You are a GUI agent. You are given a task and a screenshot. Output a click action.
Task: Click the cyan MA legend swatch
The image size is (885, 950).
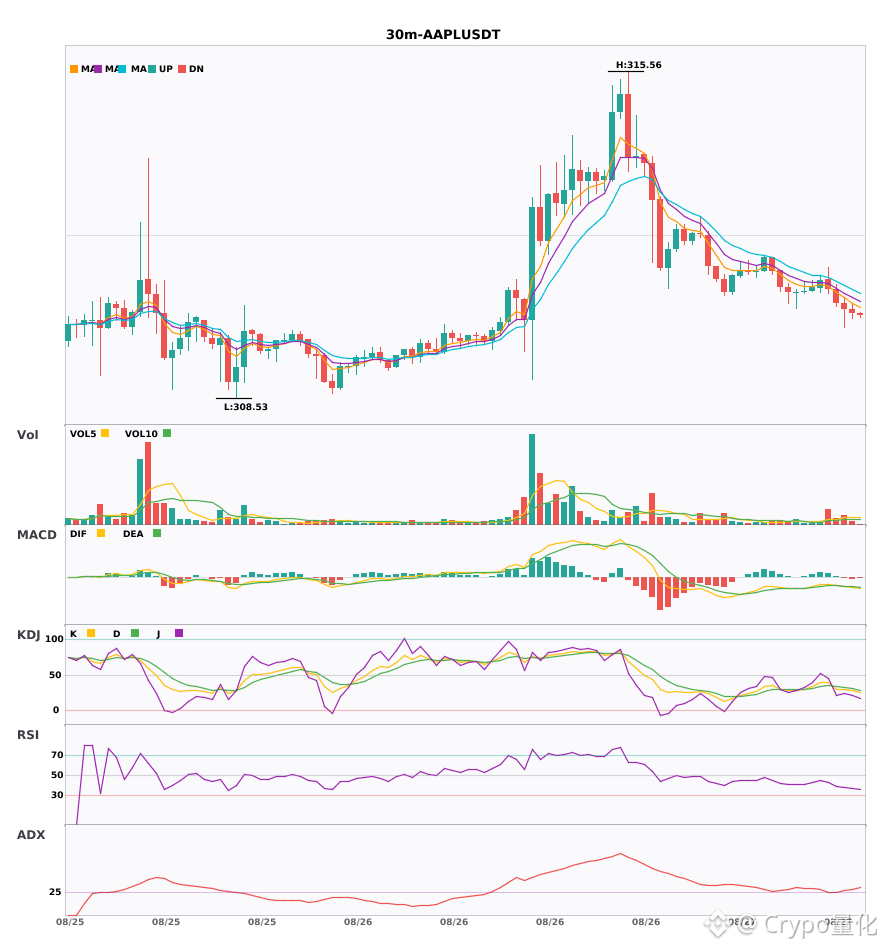(x=122, y=69)
